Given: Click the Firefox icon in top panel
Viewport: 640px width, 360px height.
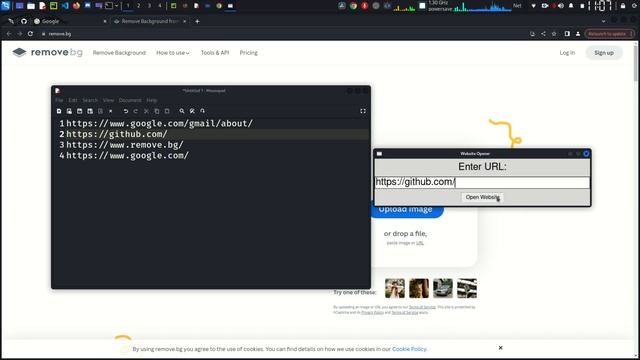Looking at the screenshot, I should tap(76, 6).
